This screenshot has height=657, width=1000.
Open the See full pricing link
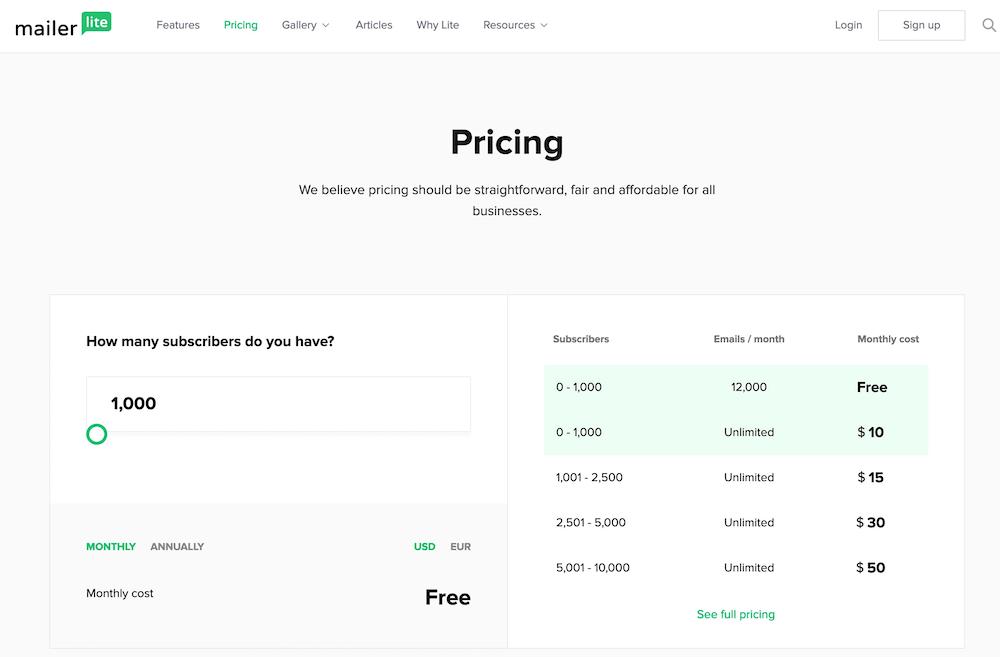pos(735,614)
